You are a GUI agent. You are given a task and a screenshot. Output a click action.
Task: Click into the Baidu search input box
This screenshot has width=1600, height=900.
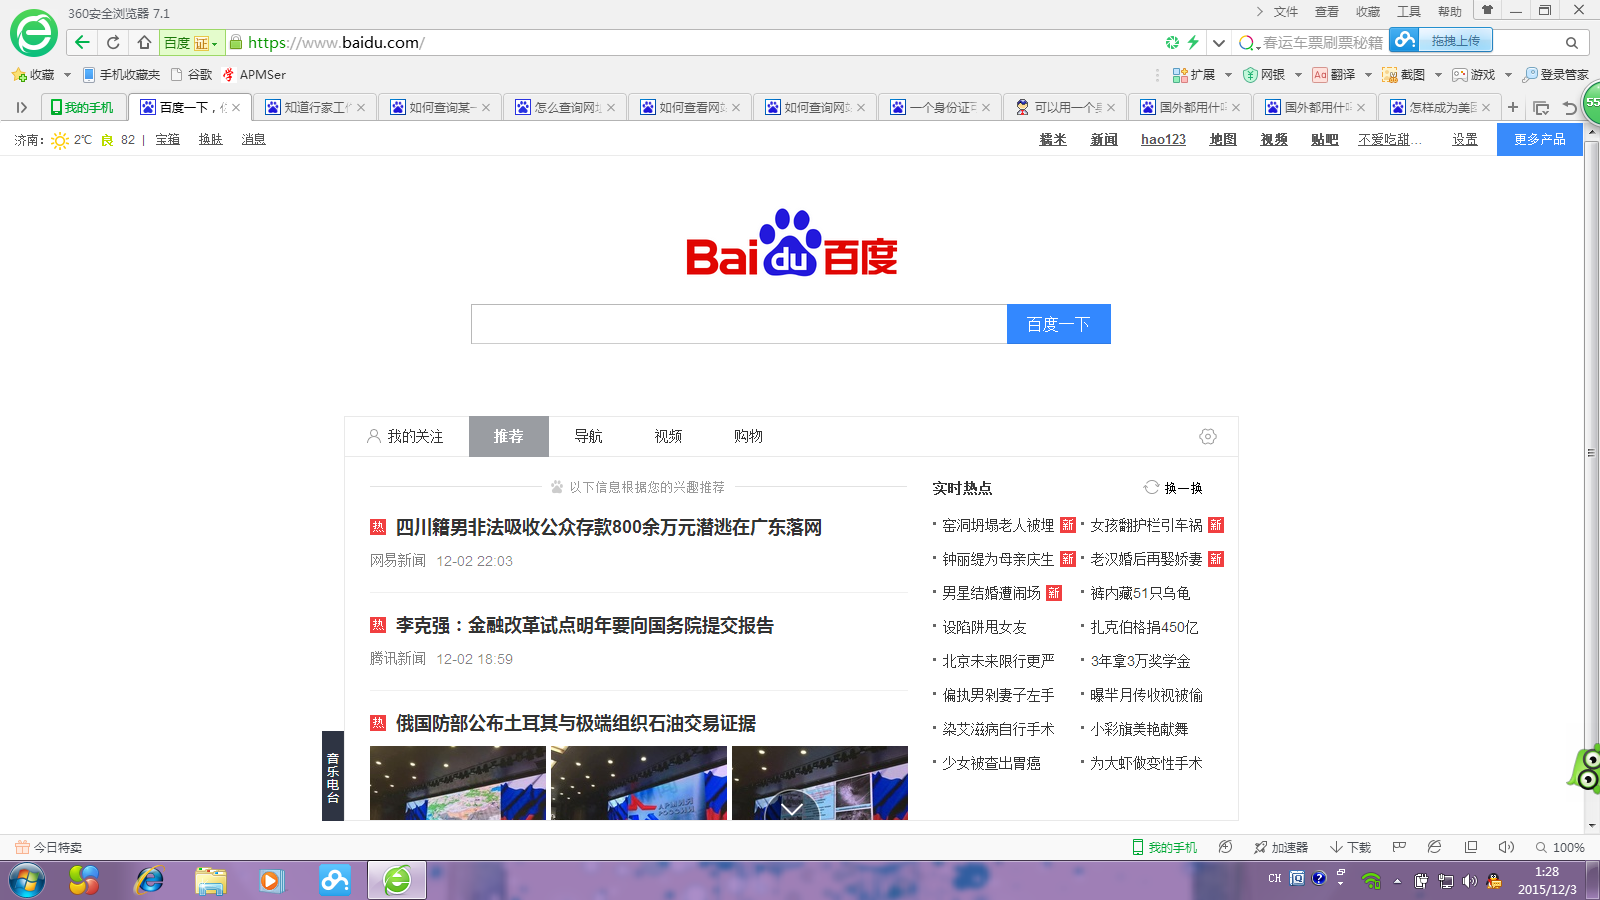(739, 324)
